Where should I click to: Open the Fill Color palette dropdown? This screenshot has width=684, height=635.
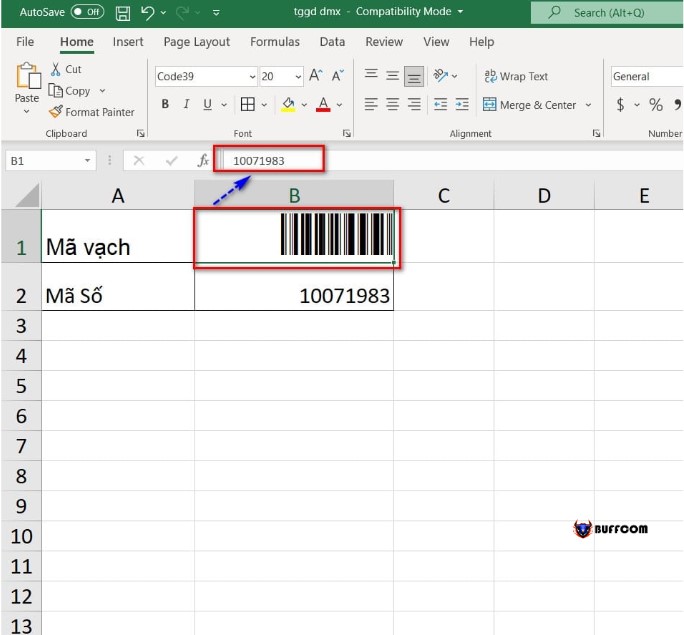click(304, 105)
